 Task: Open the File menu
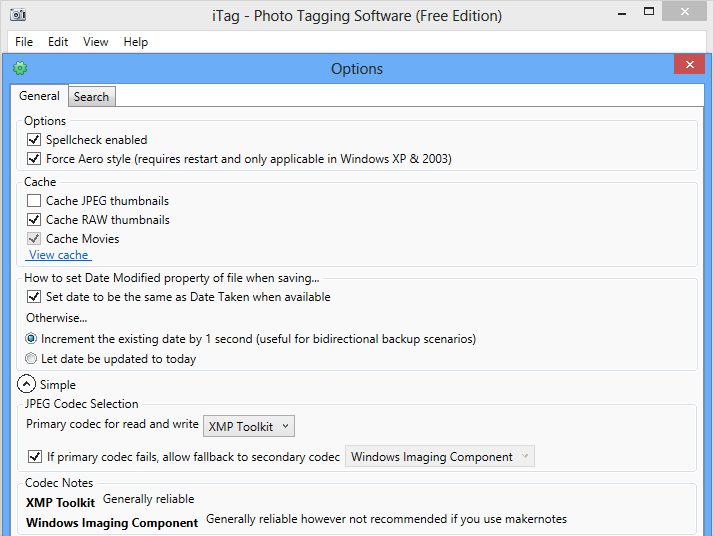point(24,42)
